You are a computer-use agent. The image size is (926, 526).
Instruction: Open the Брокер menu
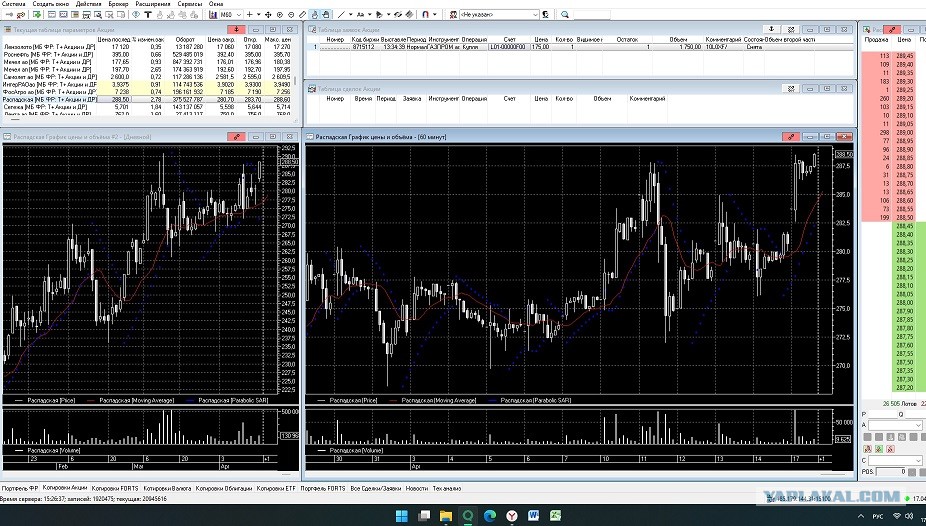click(x=118, y=4)
